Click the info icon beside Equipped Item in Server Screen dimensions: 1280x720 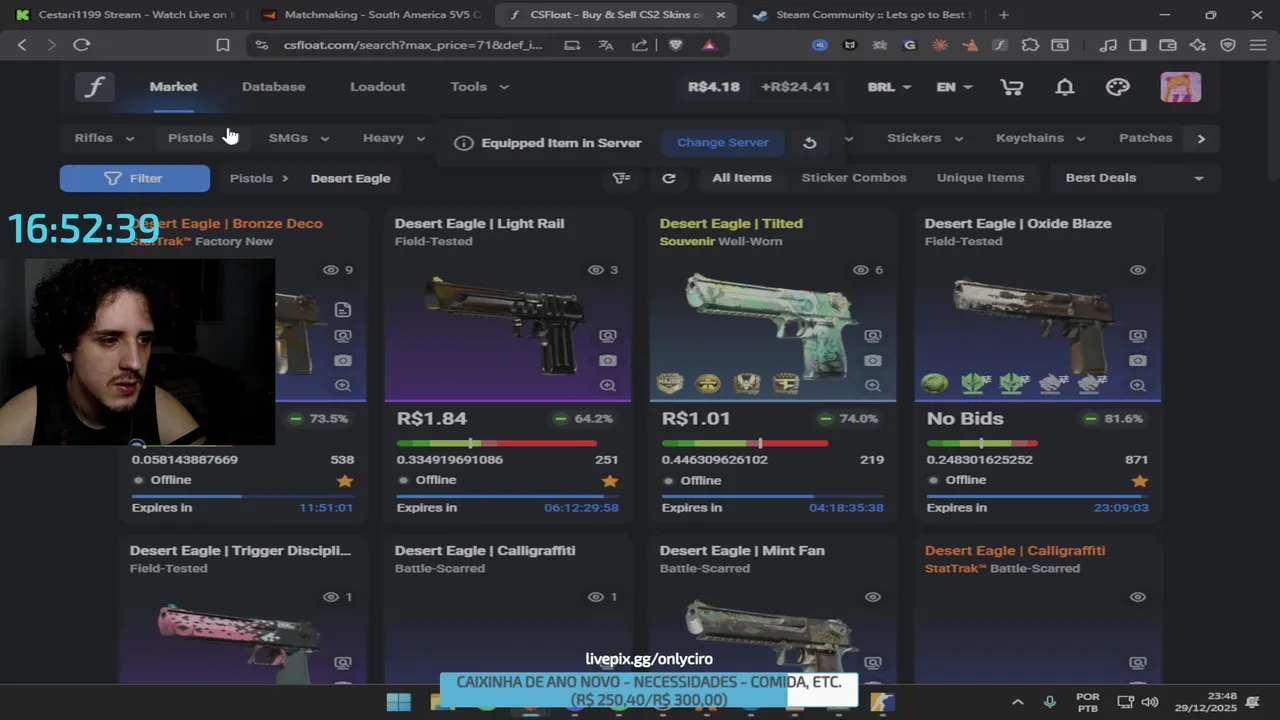(463, 143)
